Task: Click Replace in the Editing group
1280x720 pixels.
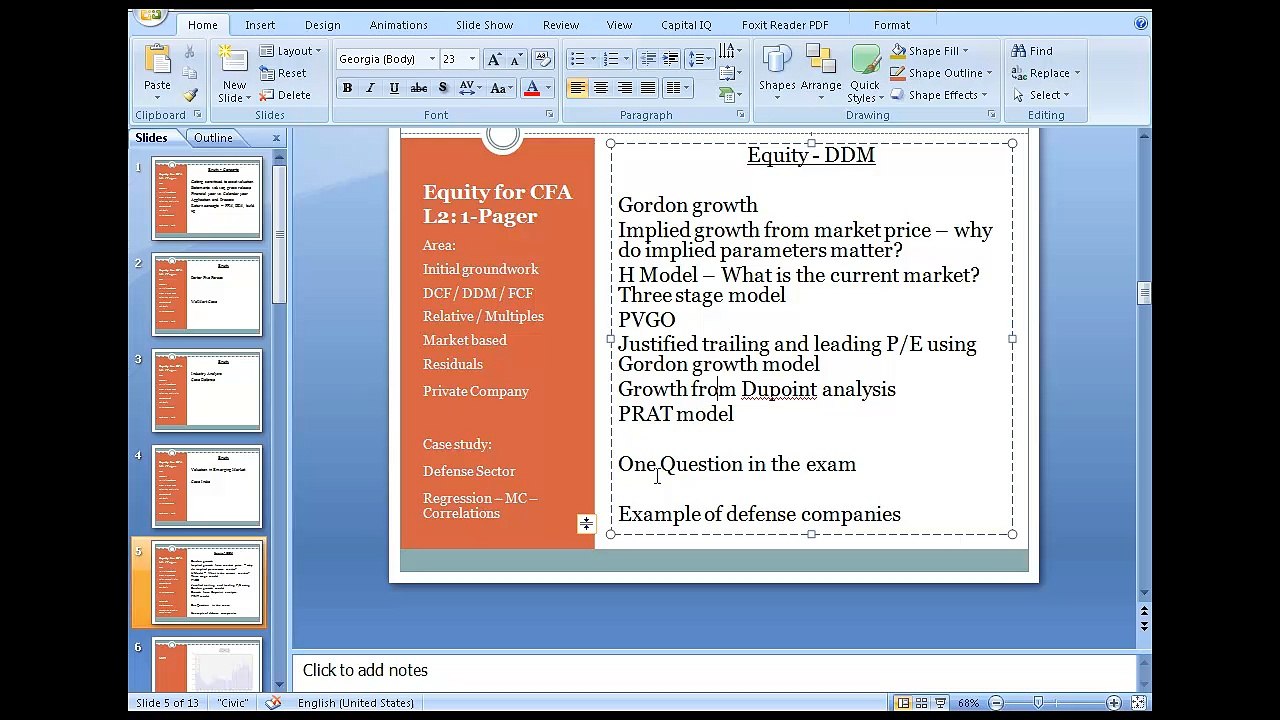Action: click(1045, 73)
